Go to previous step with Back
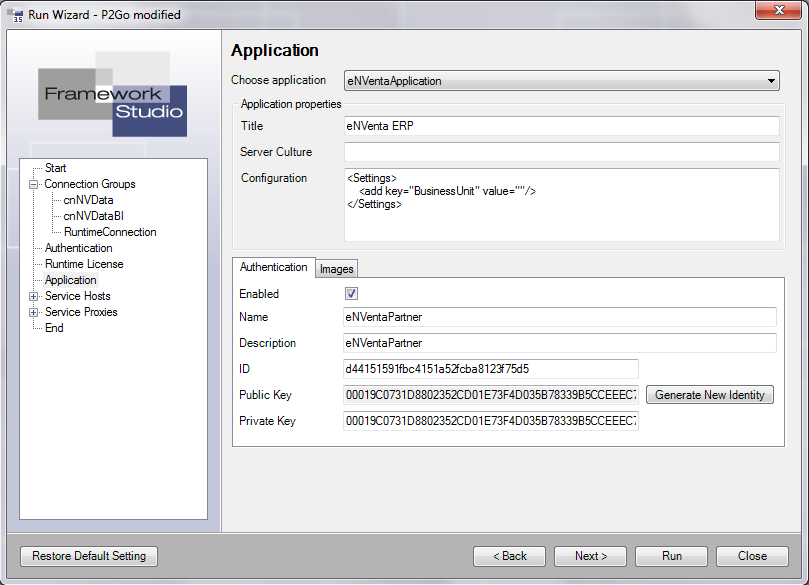Screen dimensions: 809x585 (509, 556)
